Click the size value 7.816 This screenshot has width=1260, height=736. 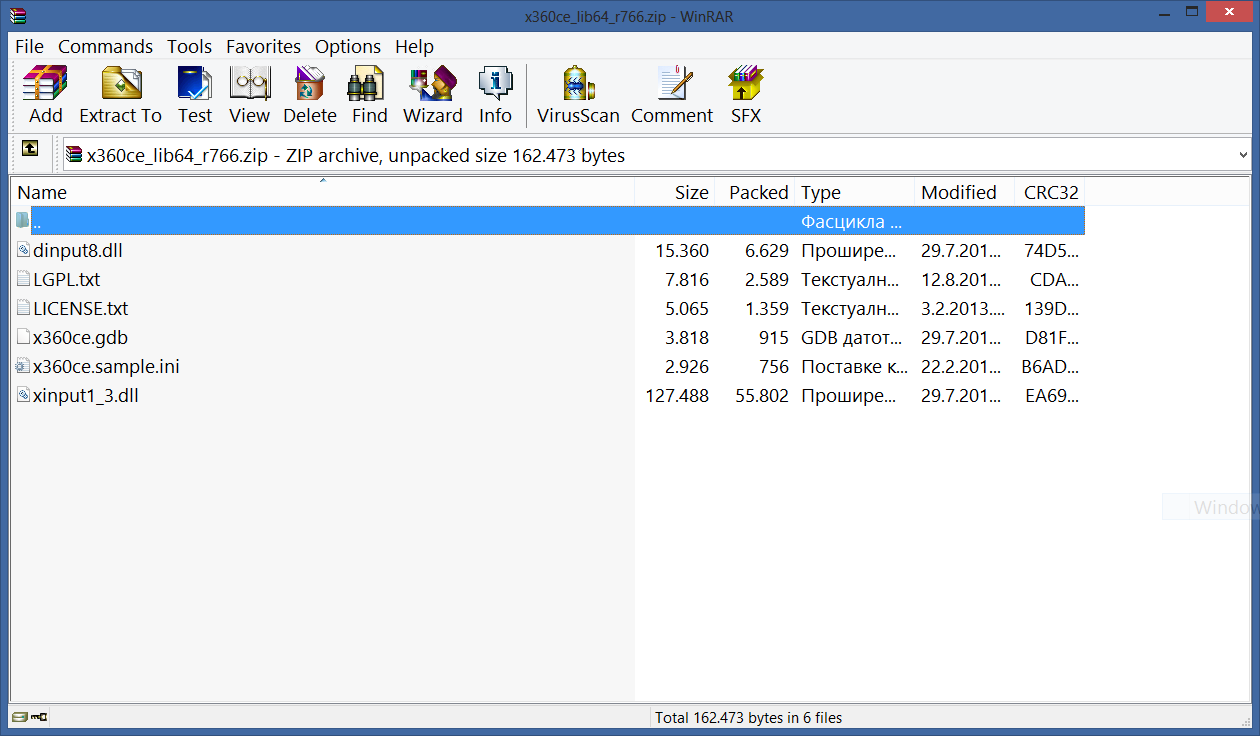pos(687,279)
